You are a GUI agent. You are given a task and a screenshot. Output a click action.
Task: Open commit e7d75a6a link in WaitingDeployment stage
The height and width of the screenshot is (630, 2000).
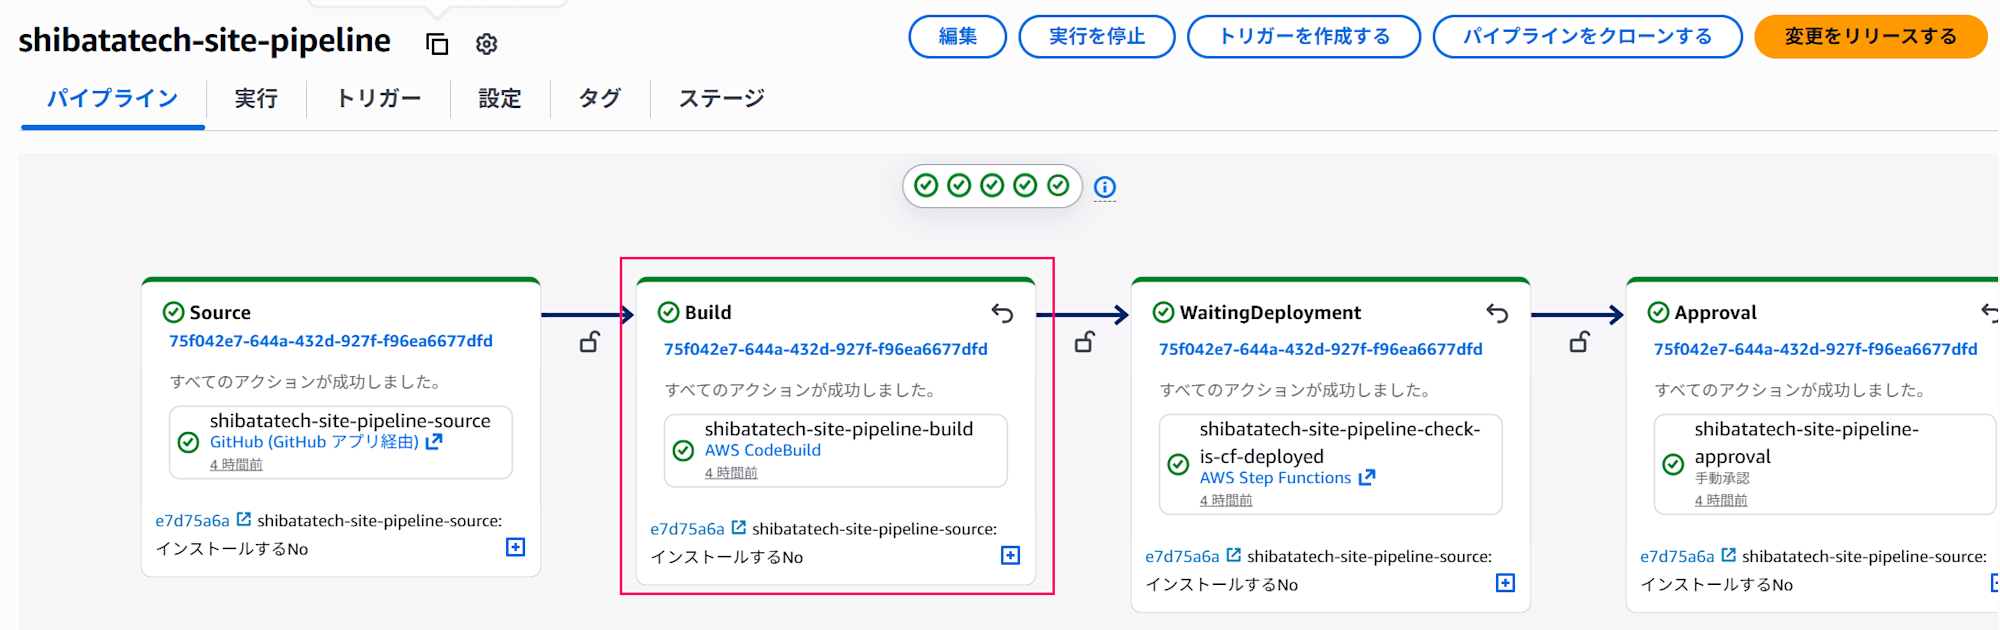coord(1182,556)
